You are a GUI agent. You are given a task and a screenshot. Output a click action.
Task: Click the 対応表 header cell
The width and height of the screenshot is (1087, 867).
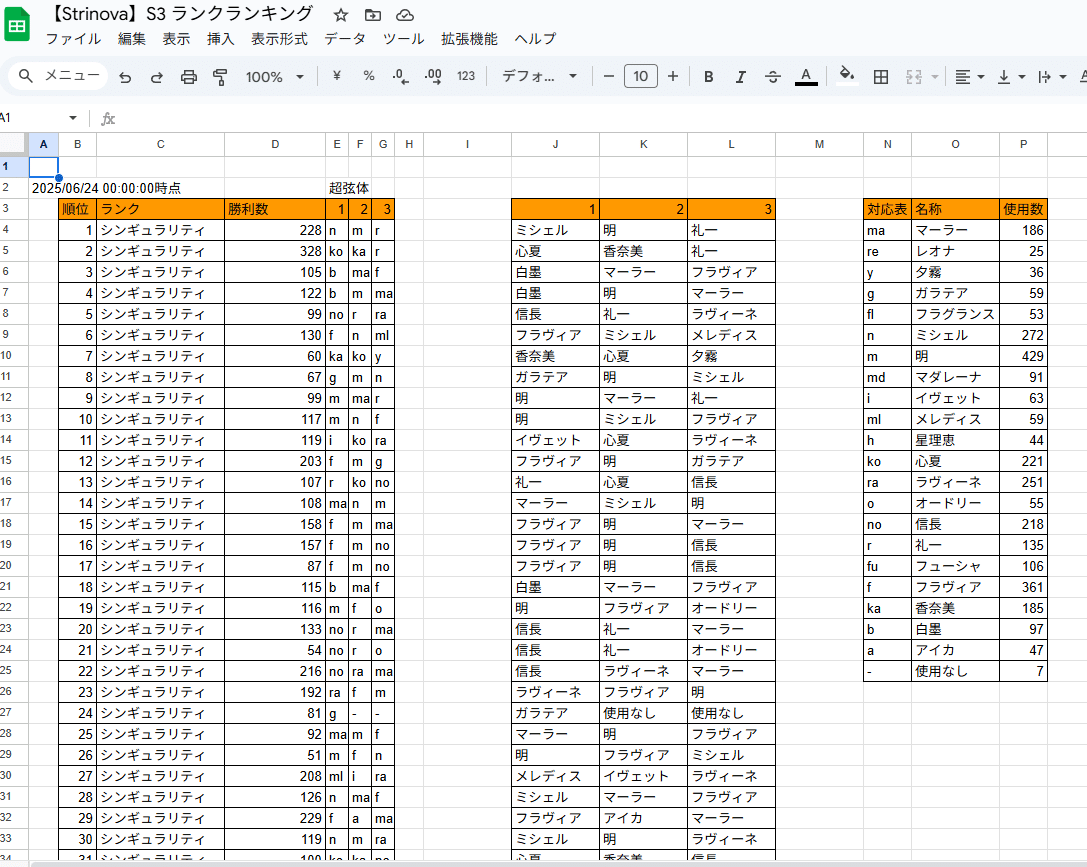click(887, 209)
